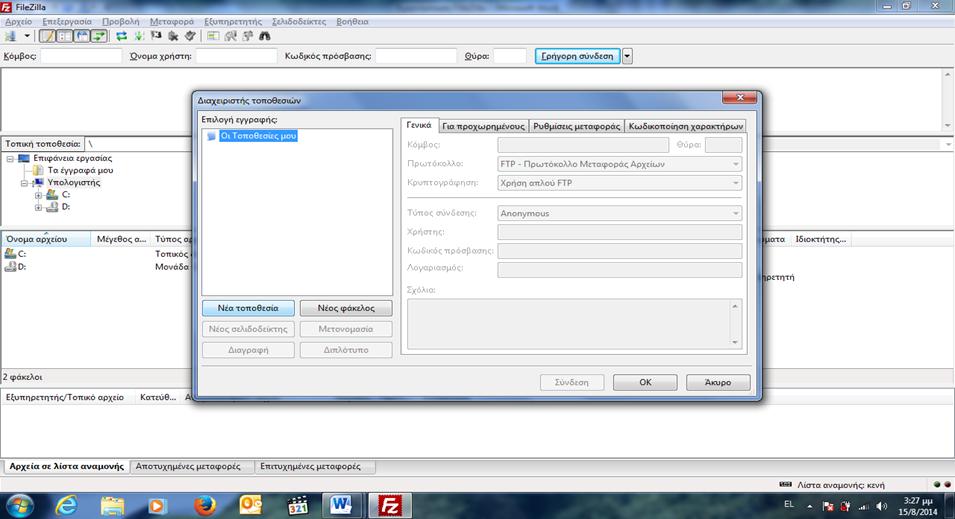Click the synchronized browsing toolbar icon
This screenshot has height=519, width=955.
tap(247, 37)
